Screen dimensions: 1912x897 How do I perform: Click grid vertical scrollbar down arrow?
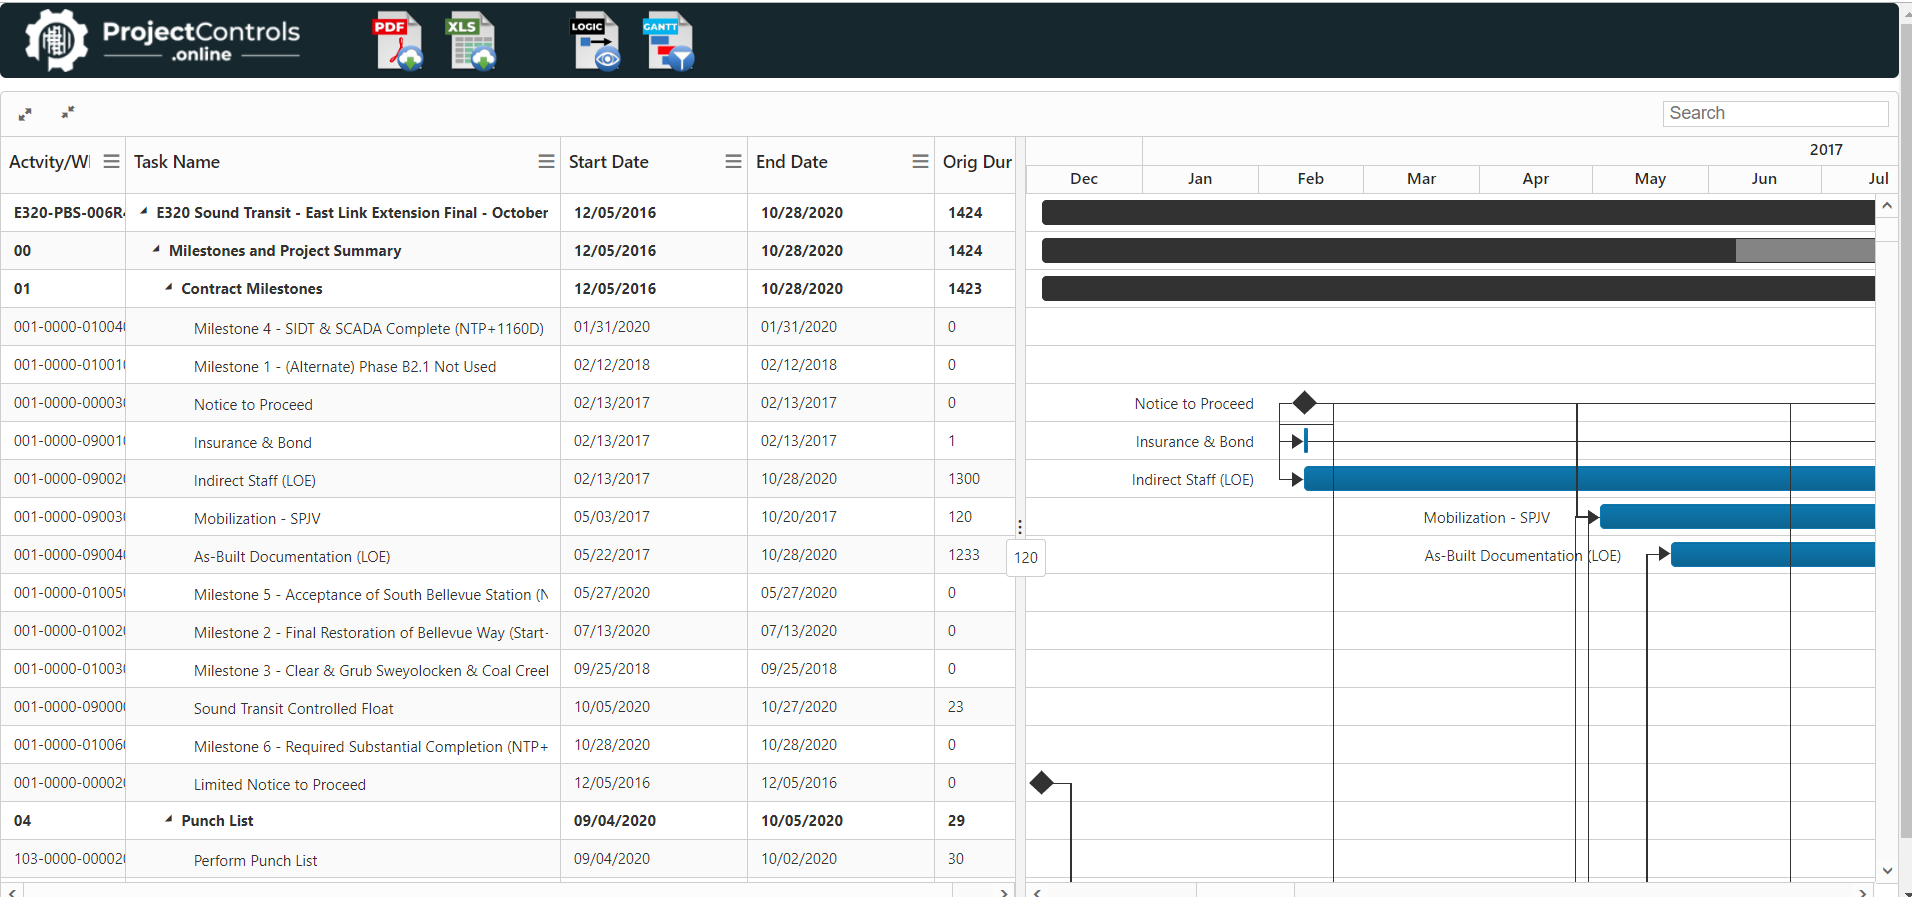pyautogui.click(x=1887, y=870)
